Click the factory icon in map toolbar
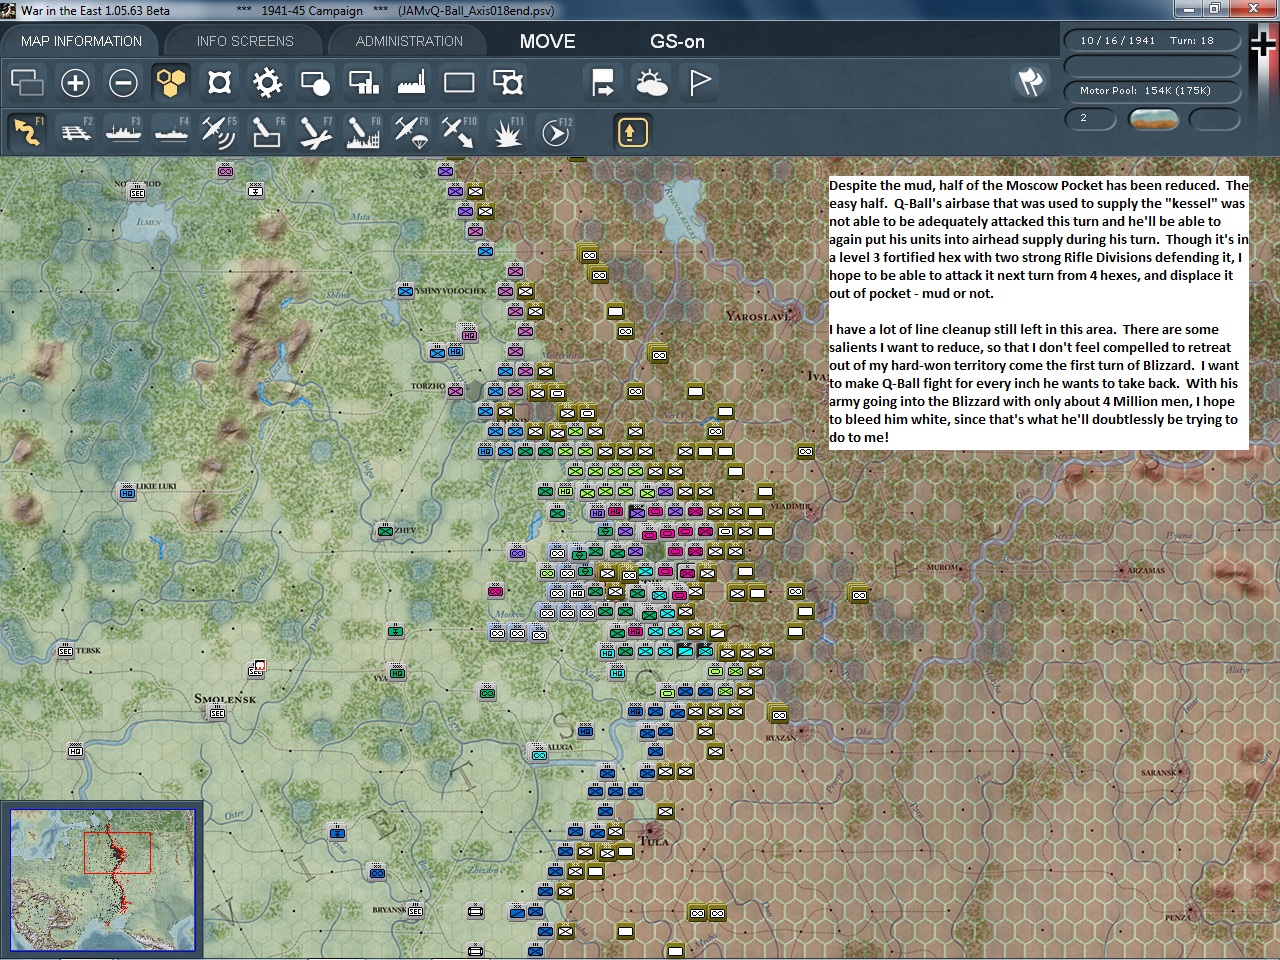Viewport: 1280px width, 960px height. [x=411, y=82]
